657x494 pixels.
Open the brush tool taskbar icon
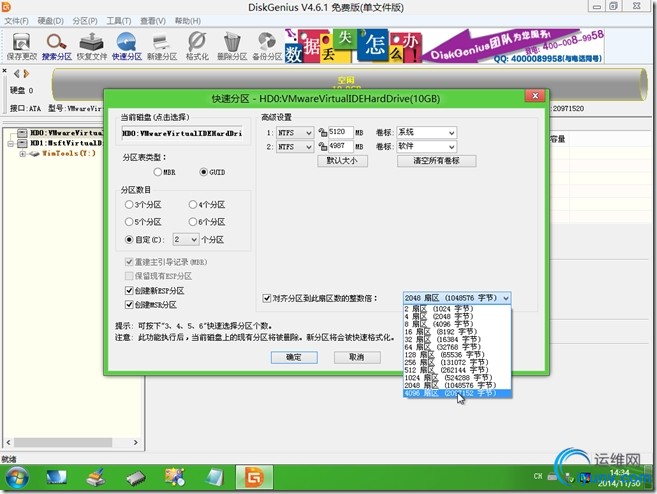(96, 477)
